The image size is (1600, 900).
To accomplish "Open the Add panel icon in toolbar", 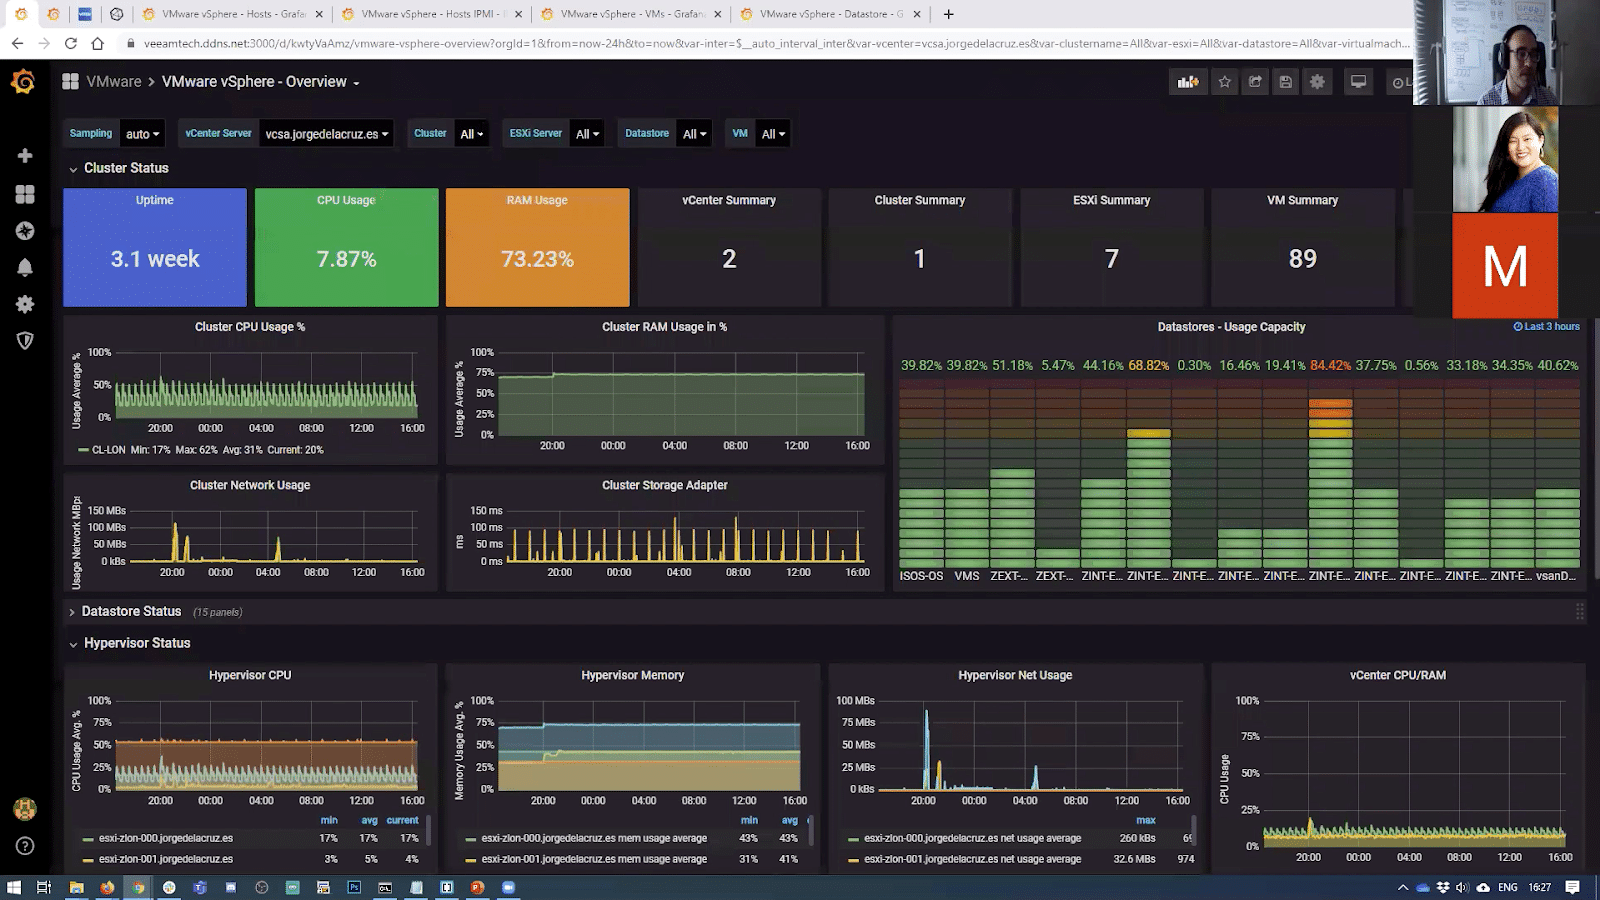I will [x=1187, y=81].
